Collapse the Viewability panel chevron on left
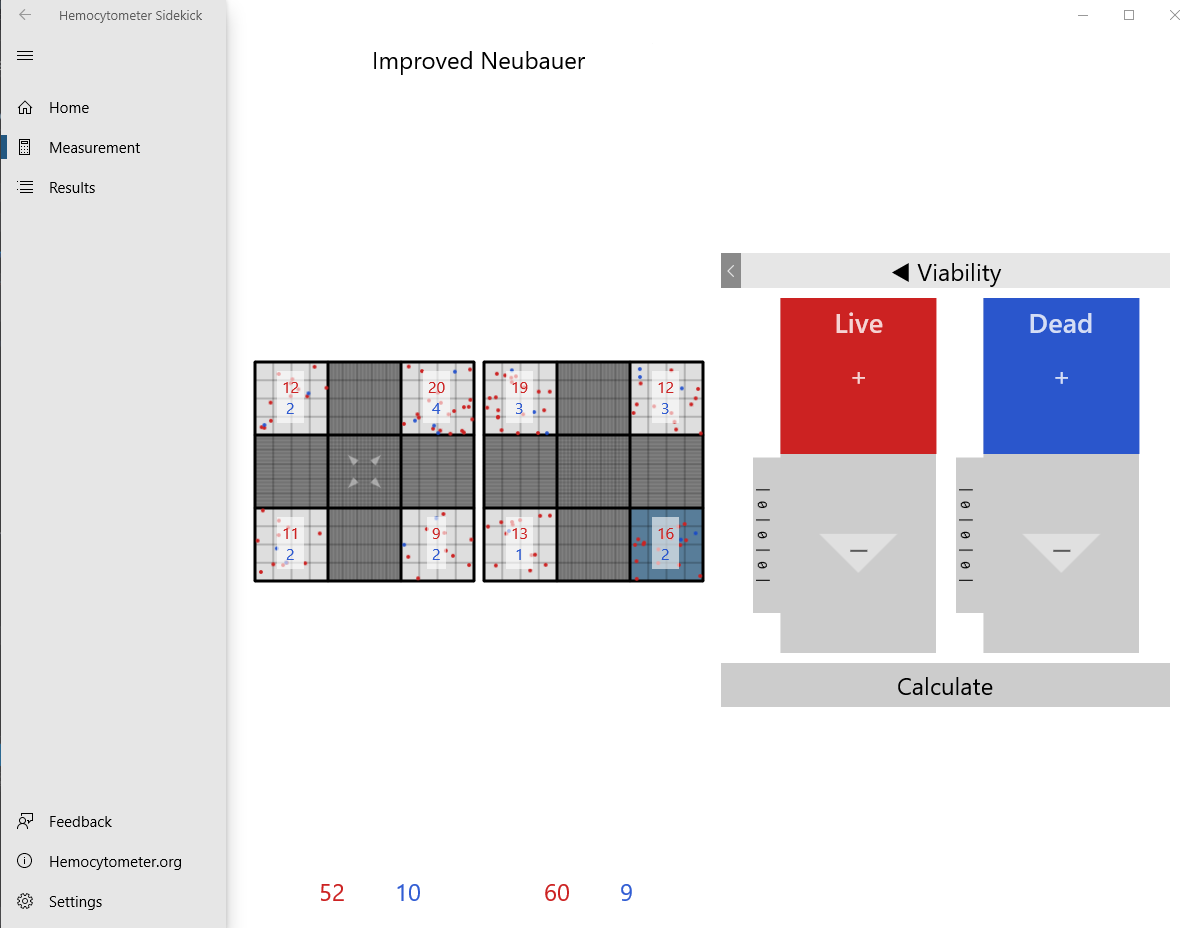Viewport: 1198px width, 928px height. click(731, 270)
